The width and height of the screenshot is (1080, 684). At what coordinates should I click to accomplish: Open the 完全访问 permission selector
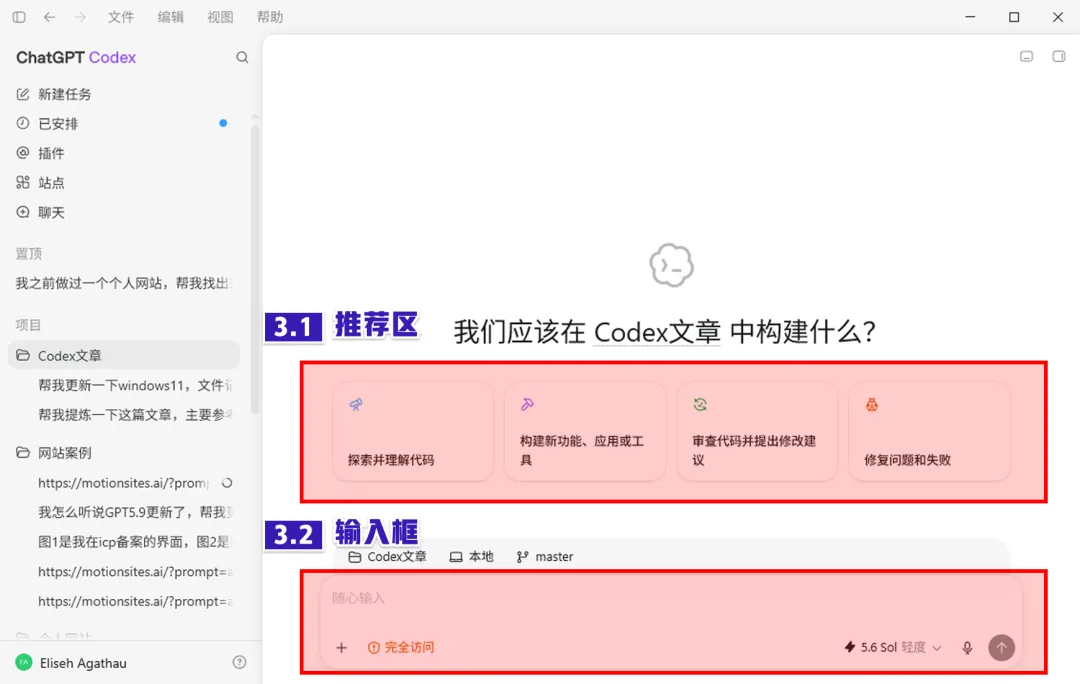[401, 647]
